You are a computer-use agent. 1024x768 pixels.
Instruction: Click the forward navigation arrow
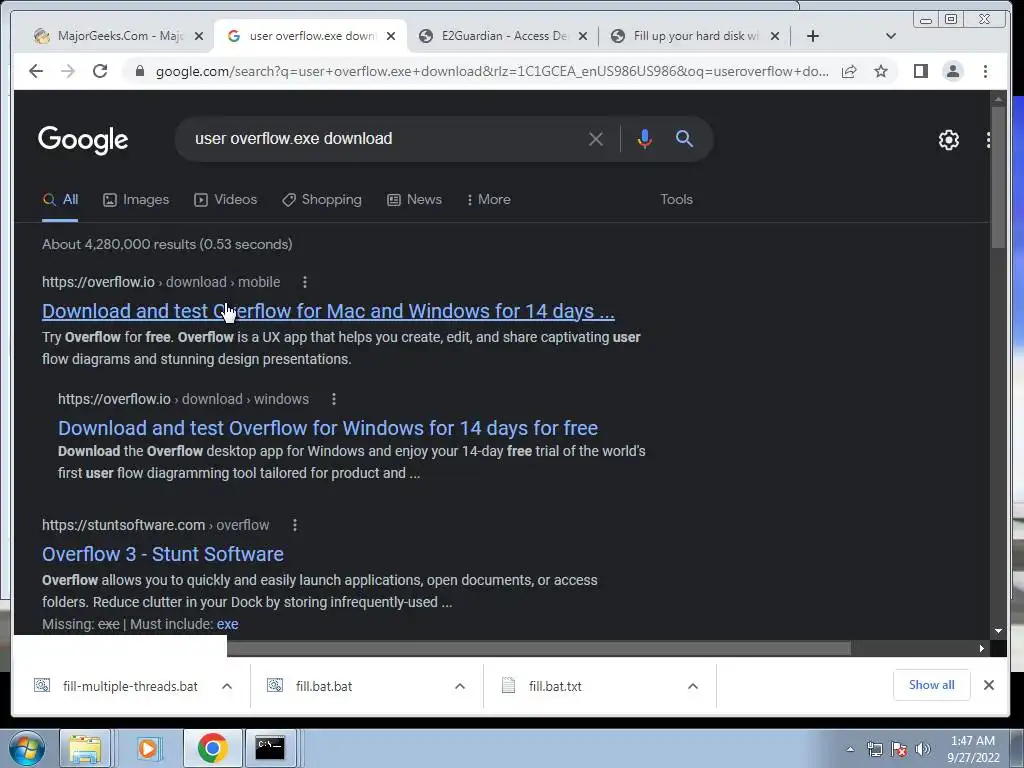pos(68,71)
